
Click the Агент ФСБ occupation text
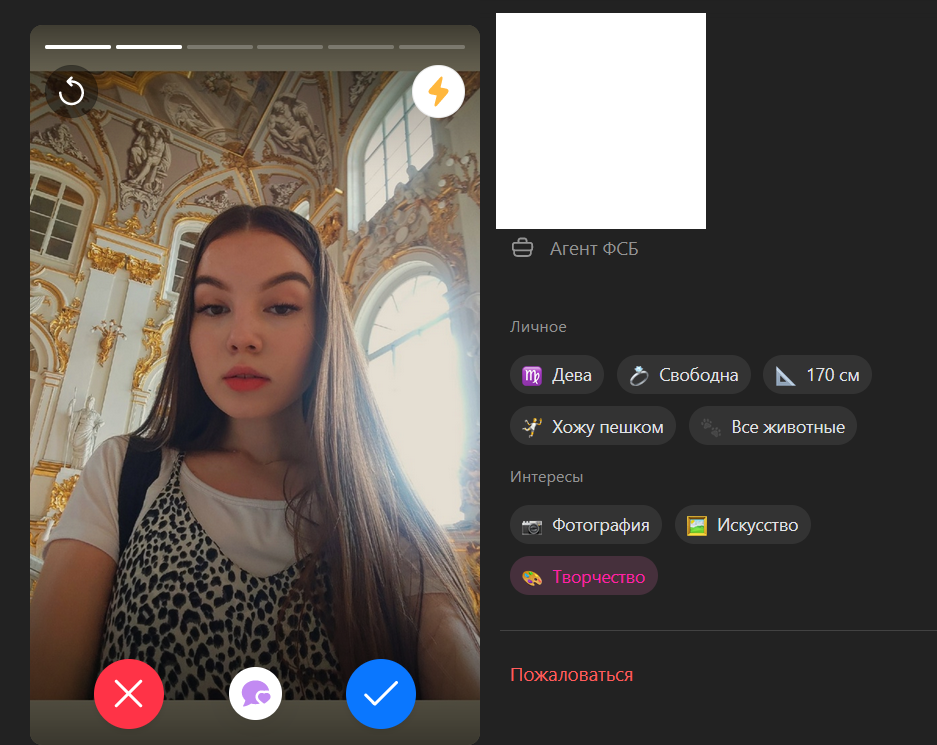click(x=594, y=249)
